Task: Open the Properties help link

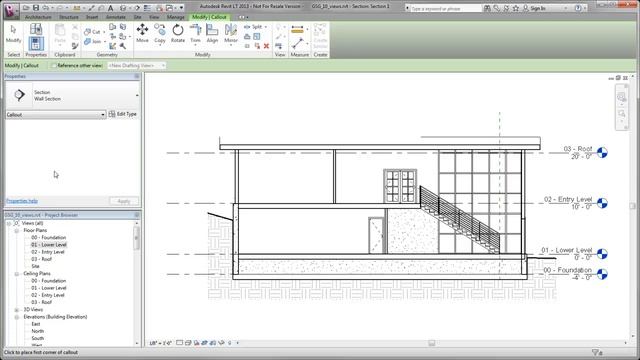Action: (x=22, y=201)
